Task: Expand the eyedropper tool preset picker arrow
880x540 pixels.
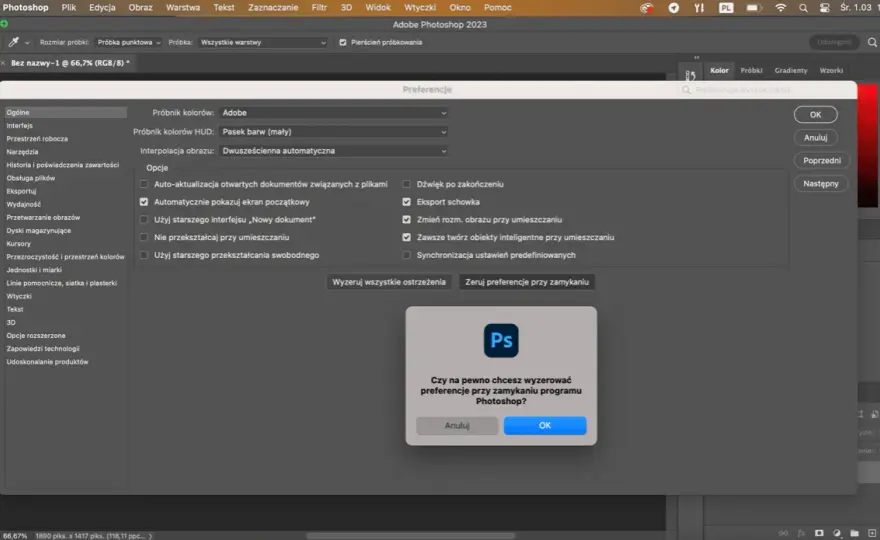Action: click(x=27, y=43)
